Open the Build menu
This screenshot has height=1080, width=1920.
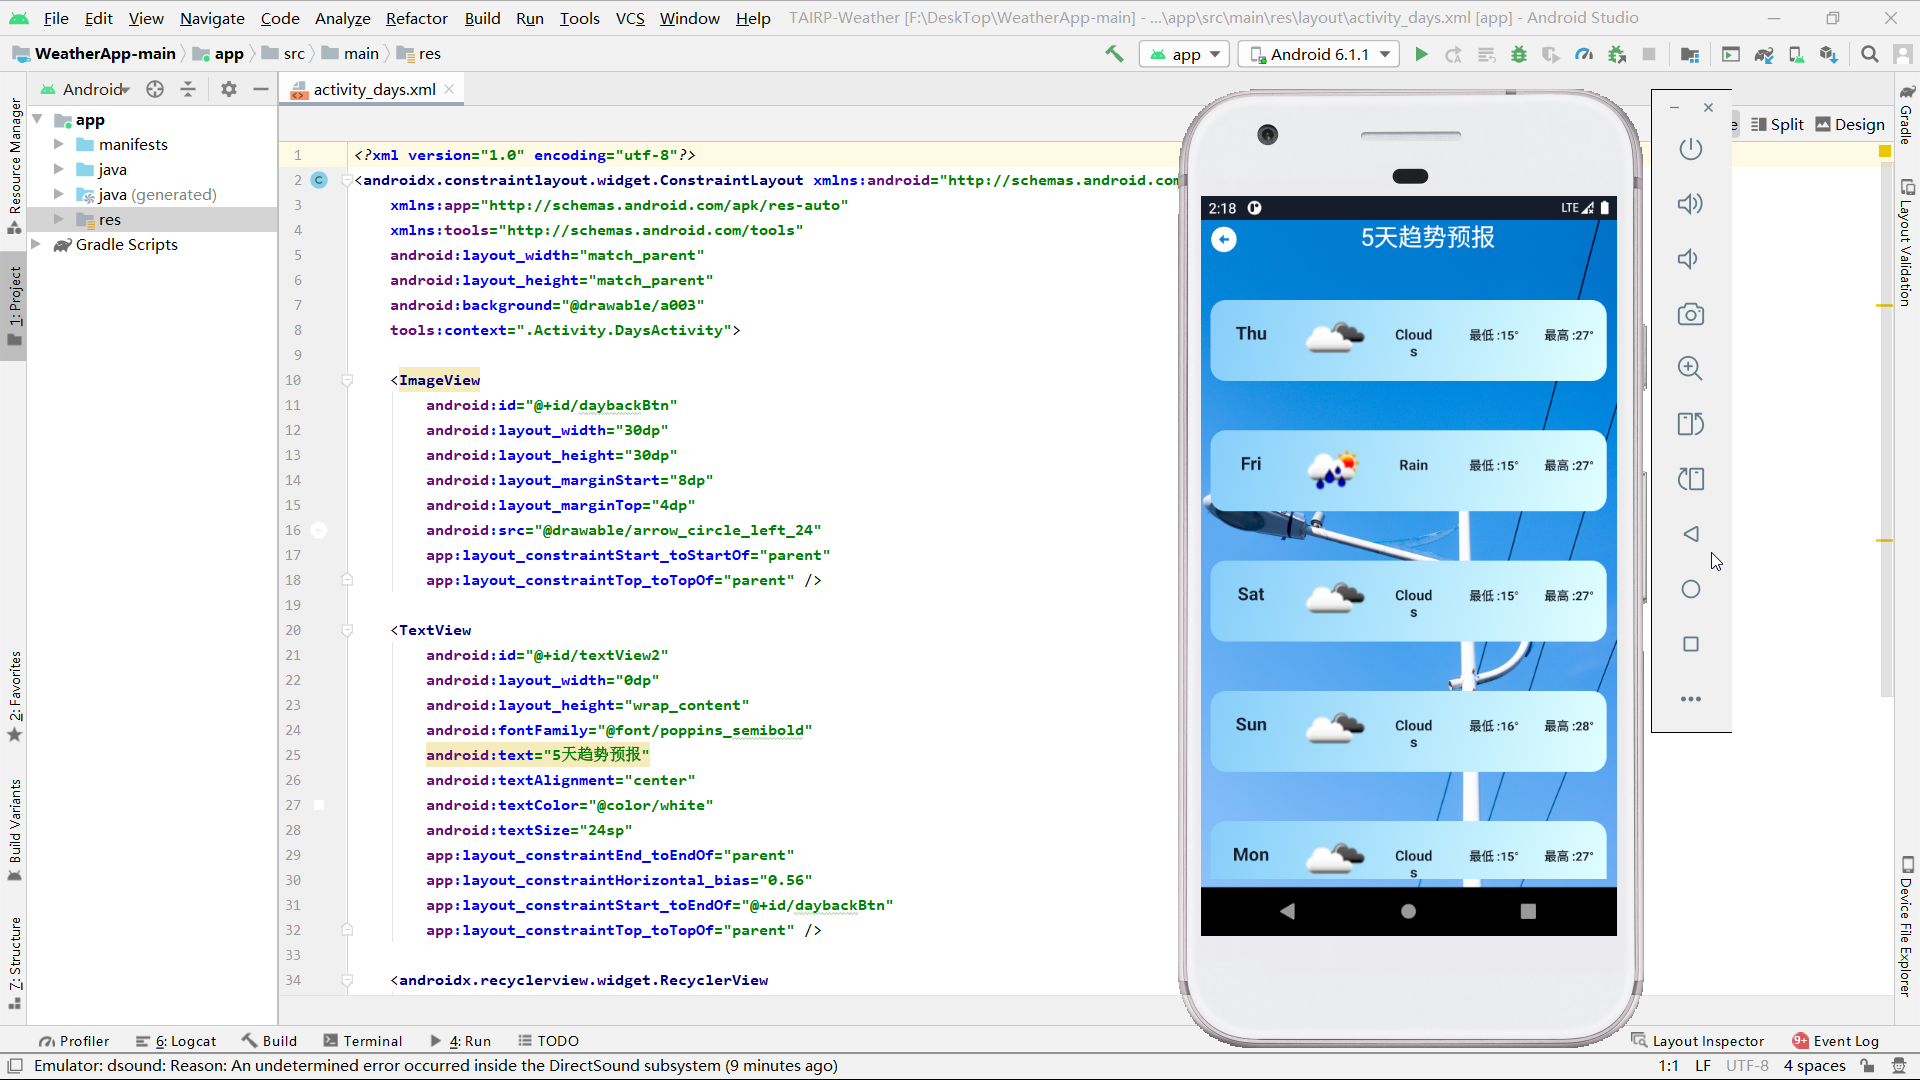tap(482, 18)
